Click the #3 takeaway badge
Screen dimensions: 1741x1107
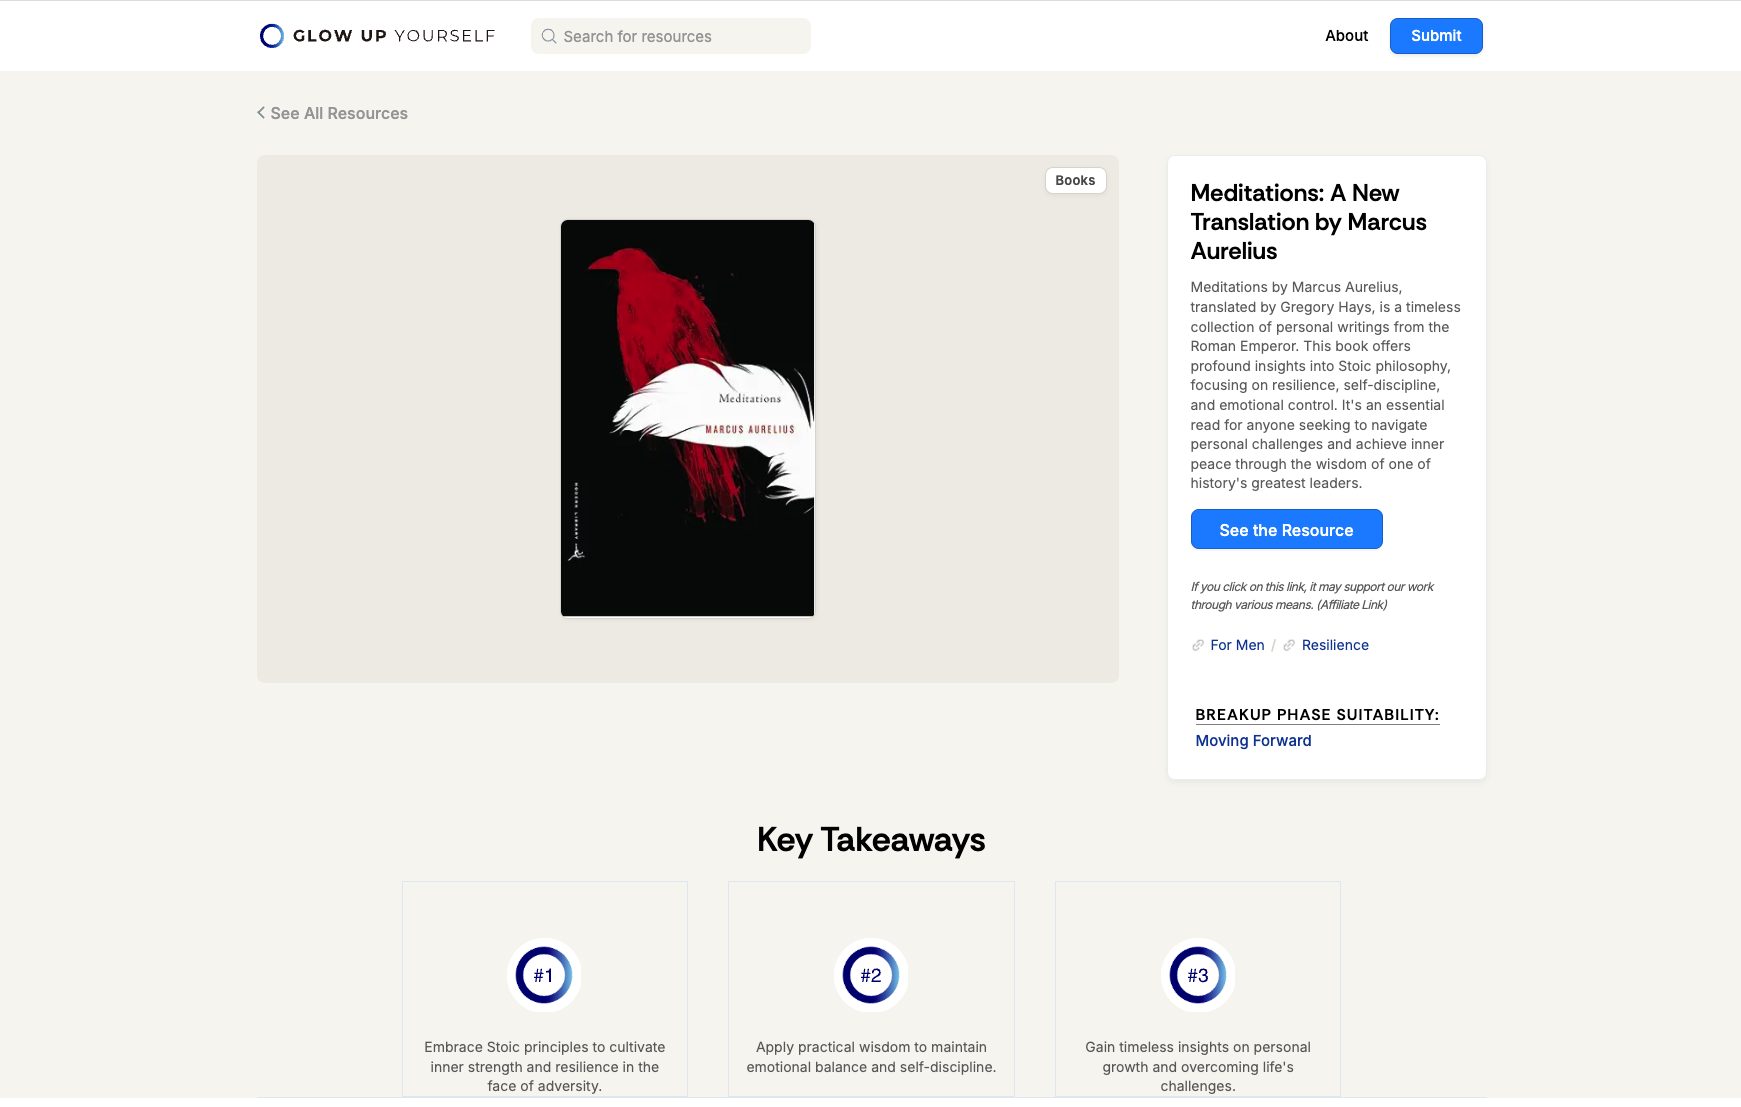(x=1198, y=975)
